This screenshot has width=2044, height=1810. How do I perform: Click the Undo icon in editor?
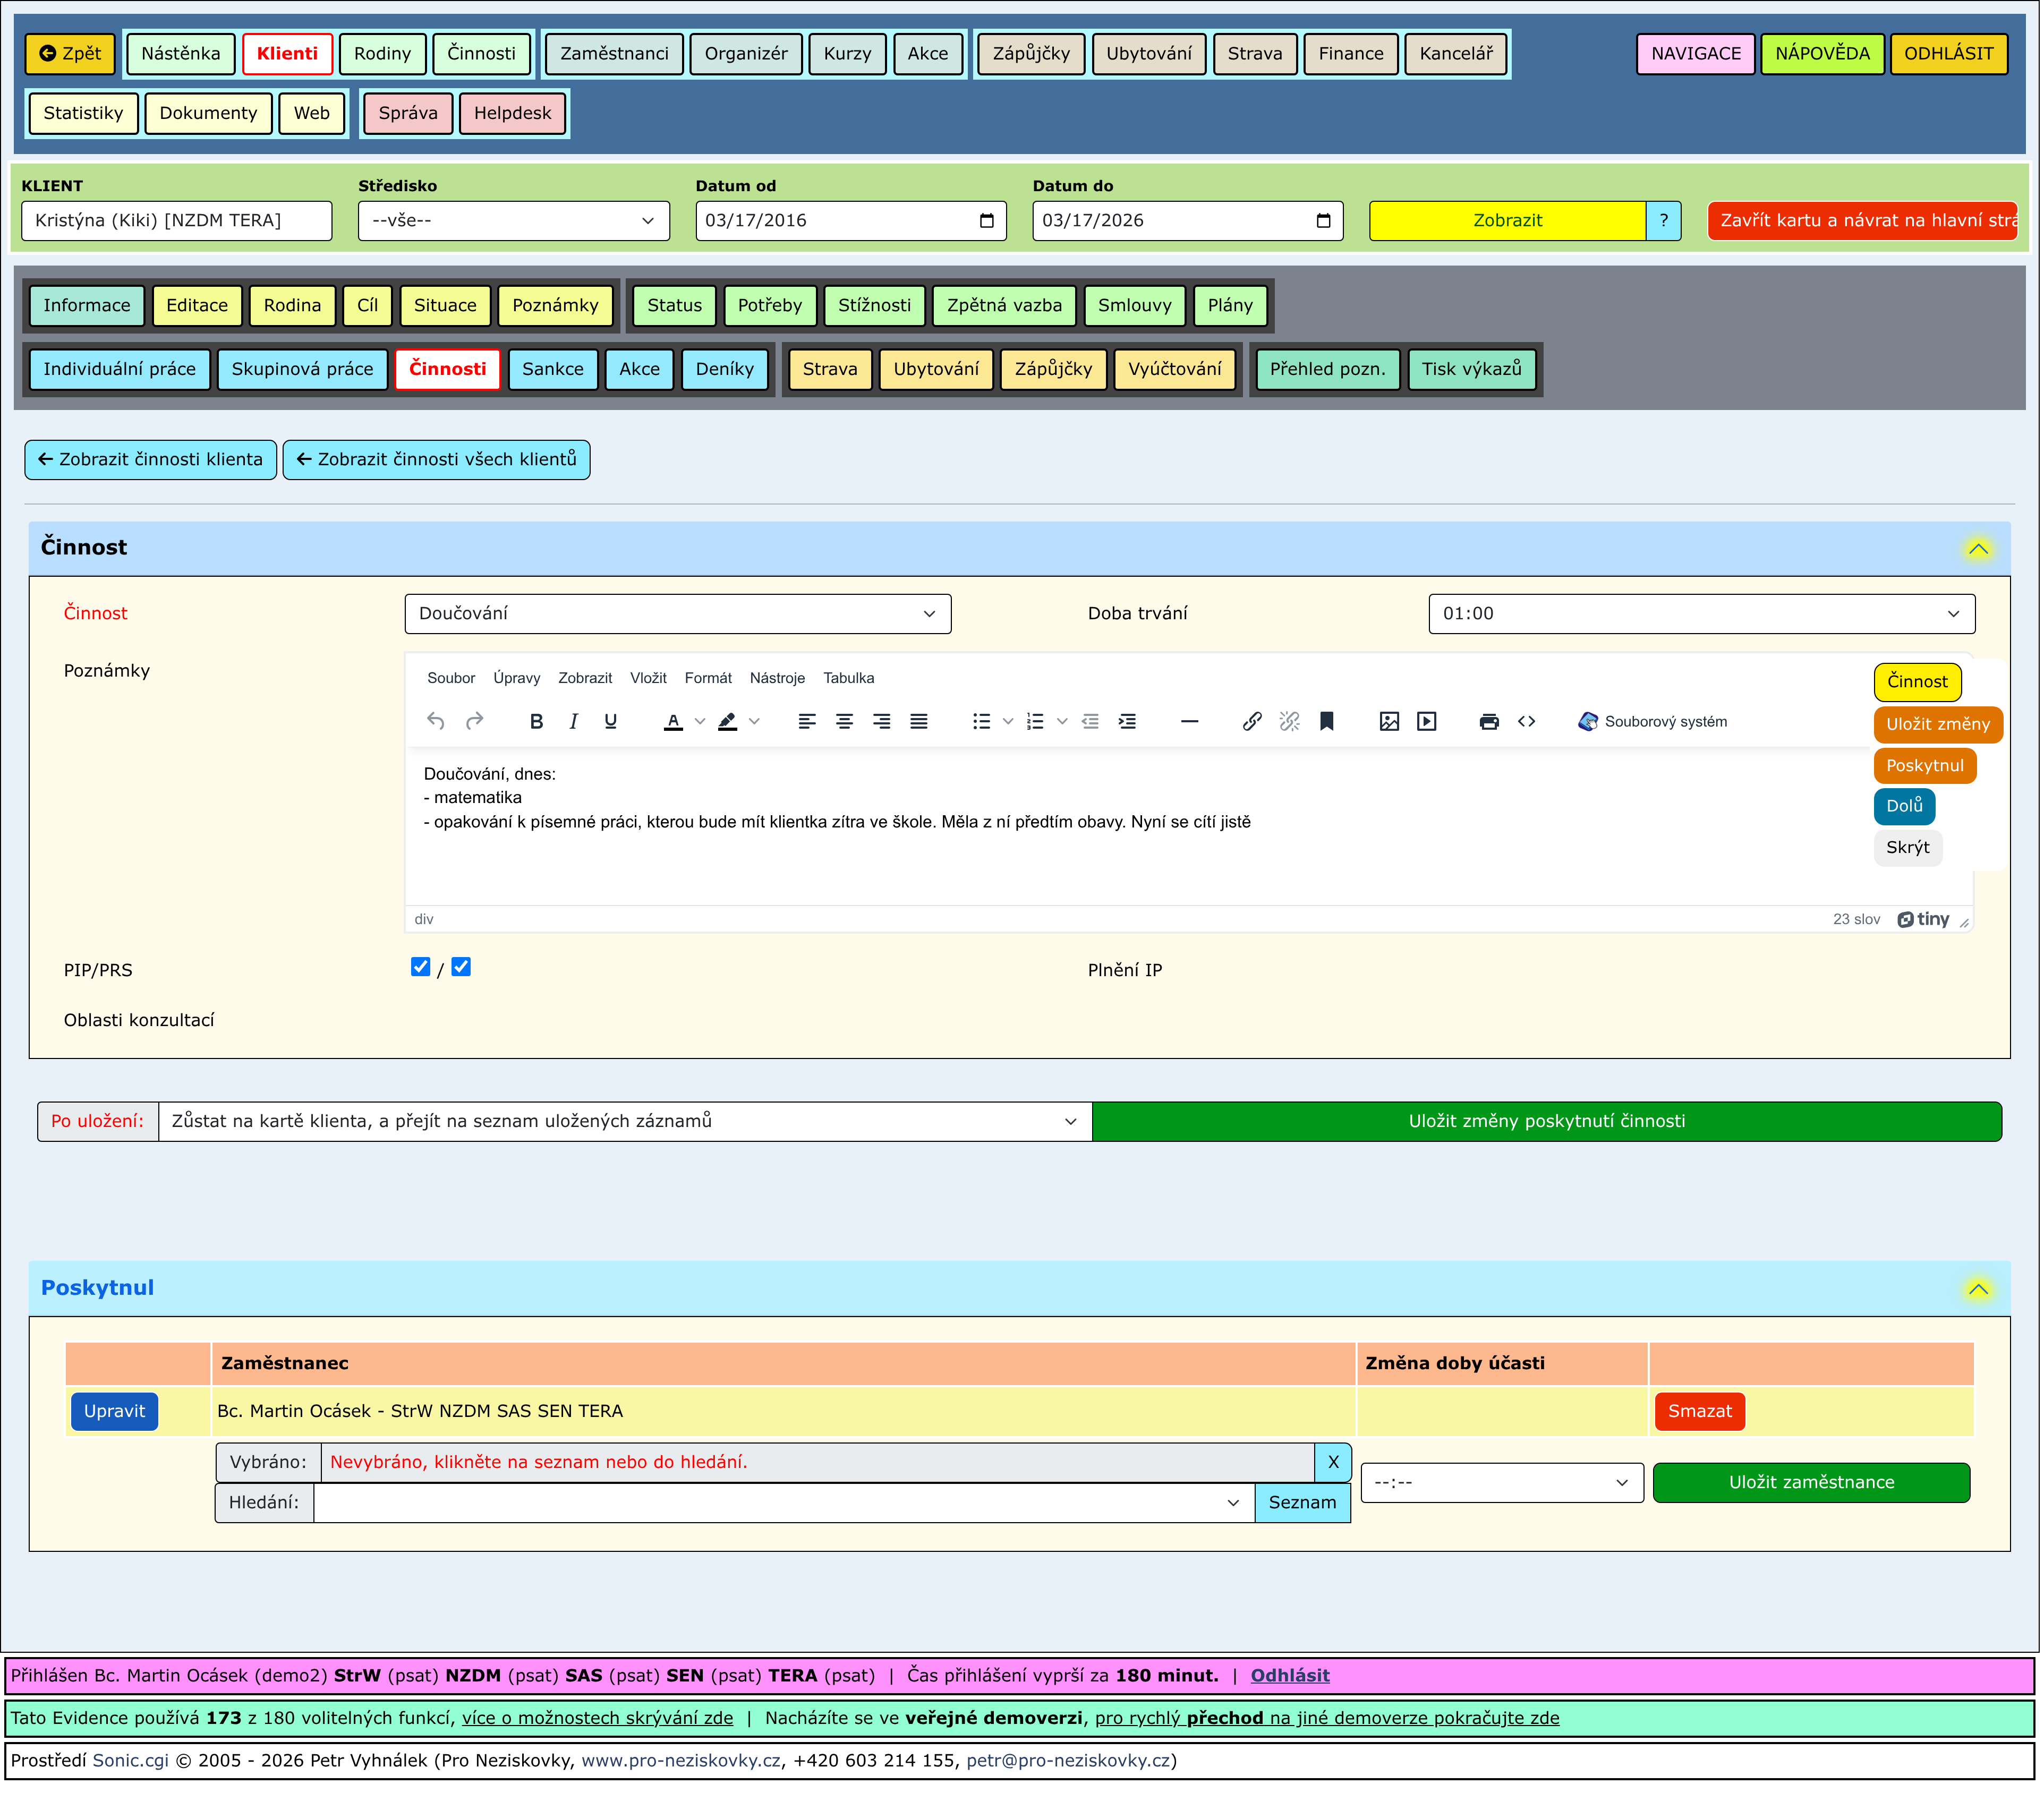[436, 722]
